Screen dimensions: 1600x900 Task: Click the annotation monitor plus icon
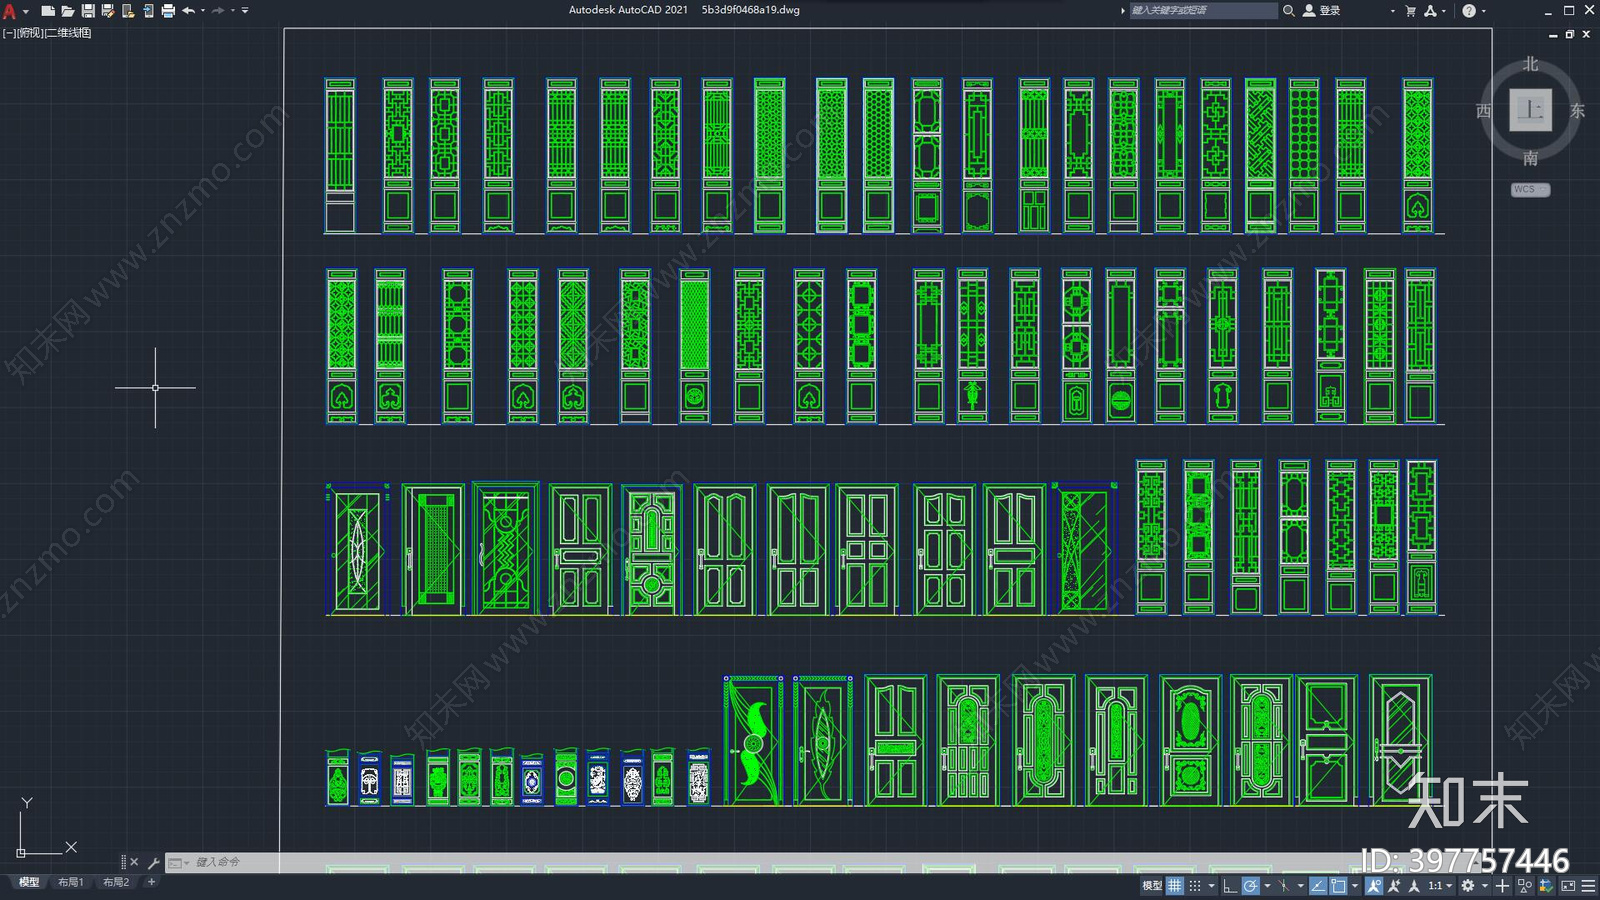coord(1502,886)
